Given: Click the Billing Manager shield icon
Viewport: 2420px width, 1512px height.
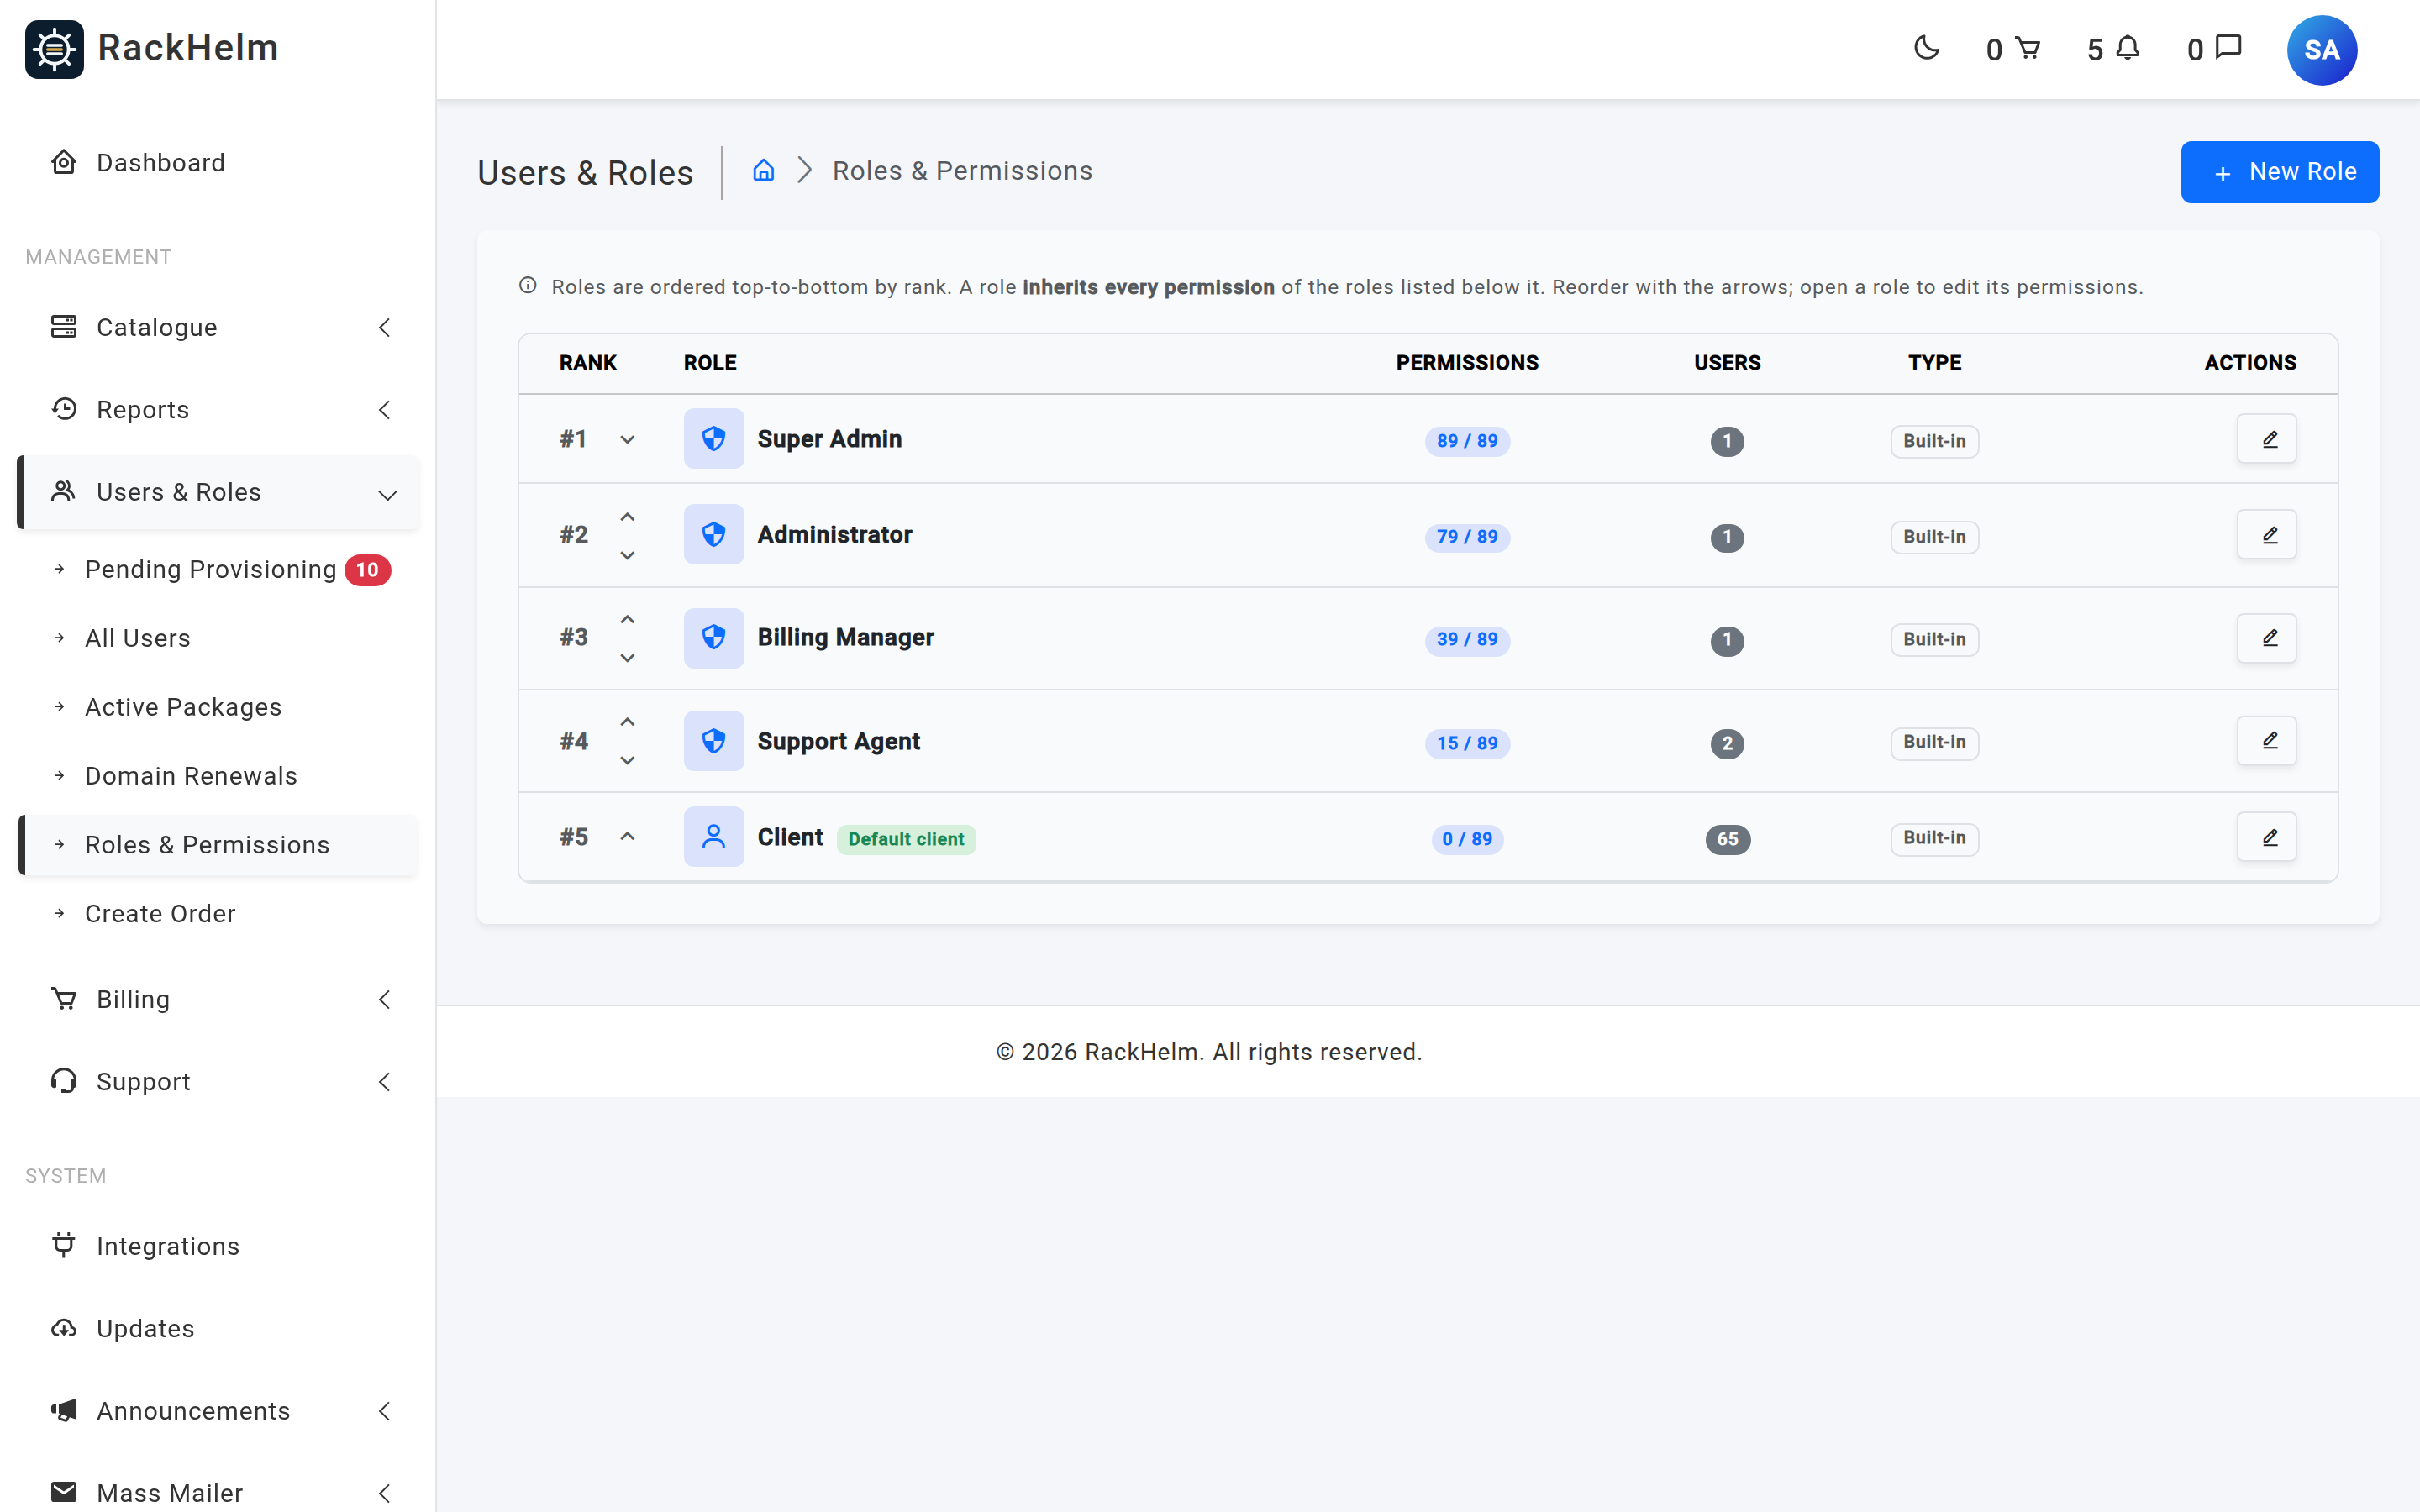Looking at the screenshot, I should [713, 638].
